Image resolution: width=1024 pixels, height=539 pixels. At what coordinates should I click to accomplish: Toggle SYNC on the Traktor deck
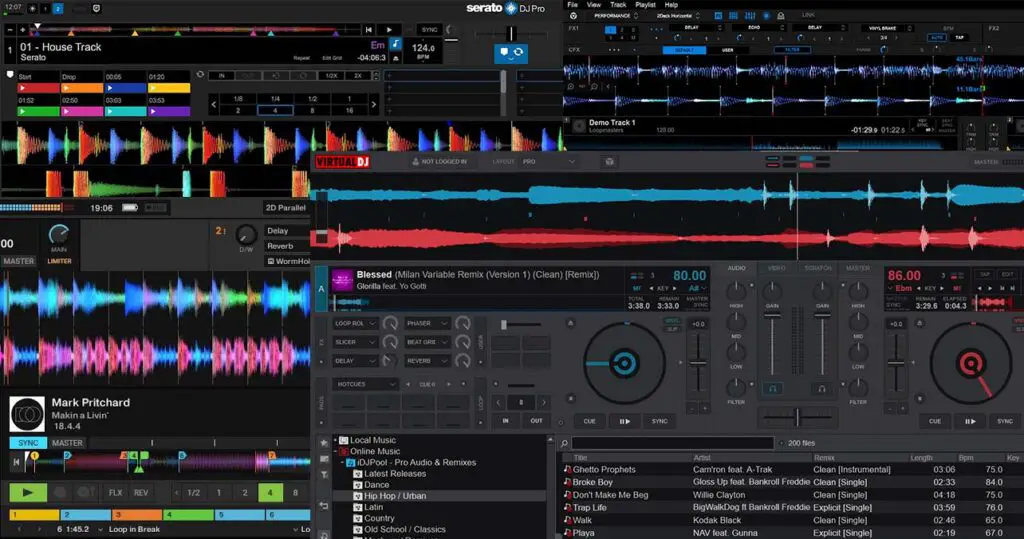click(x=27, y=443)
